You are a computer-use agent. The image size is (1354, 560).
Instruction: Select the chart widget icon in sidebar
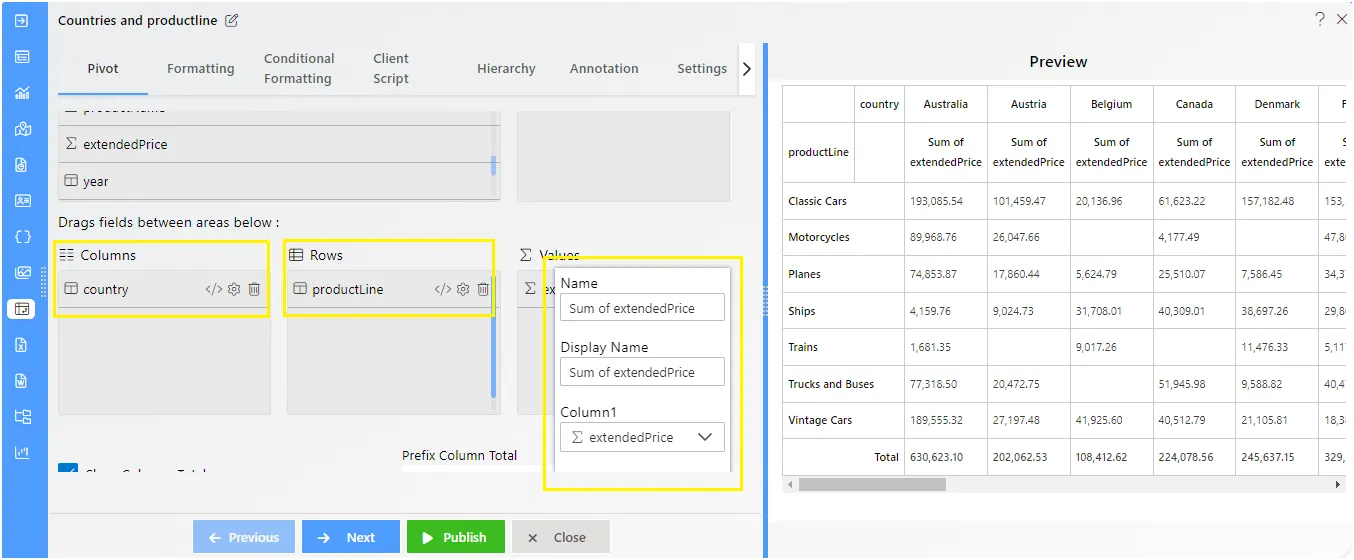tap(22, 93)
